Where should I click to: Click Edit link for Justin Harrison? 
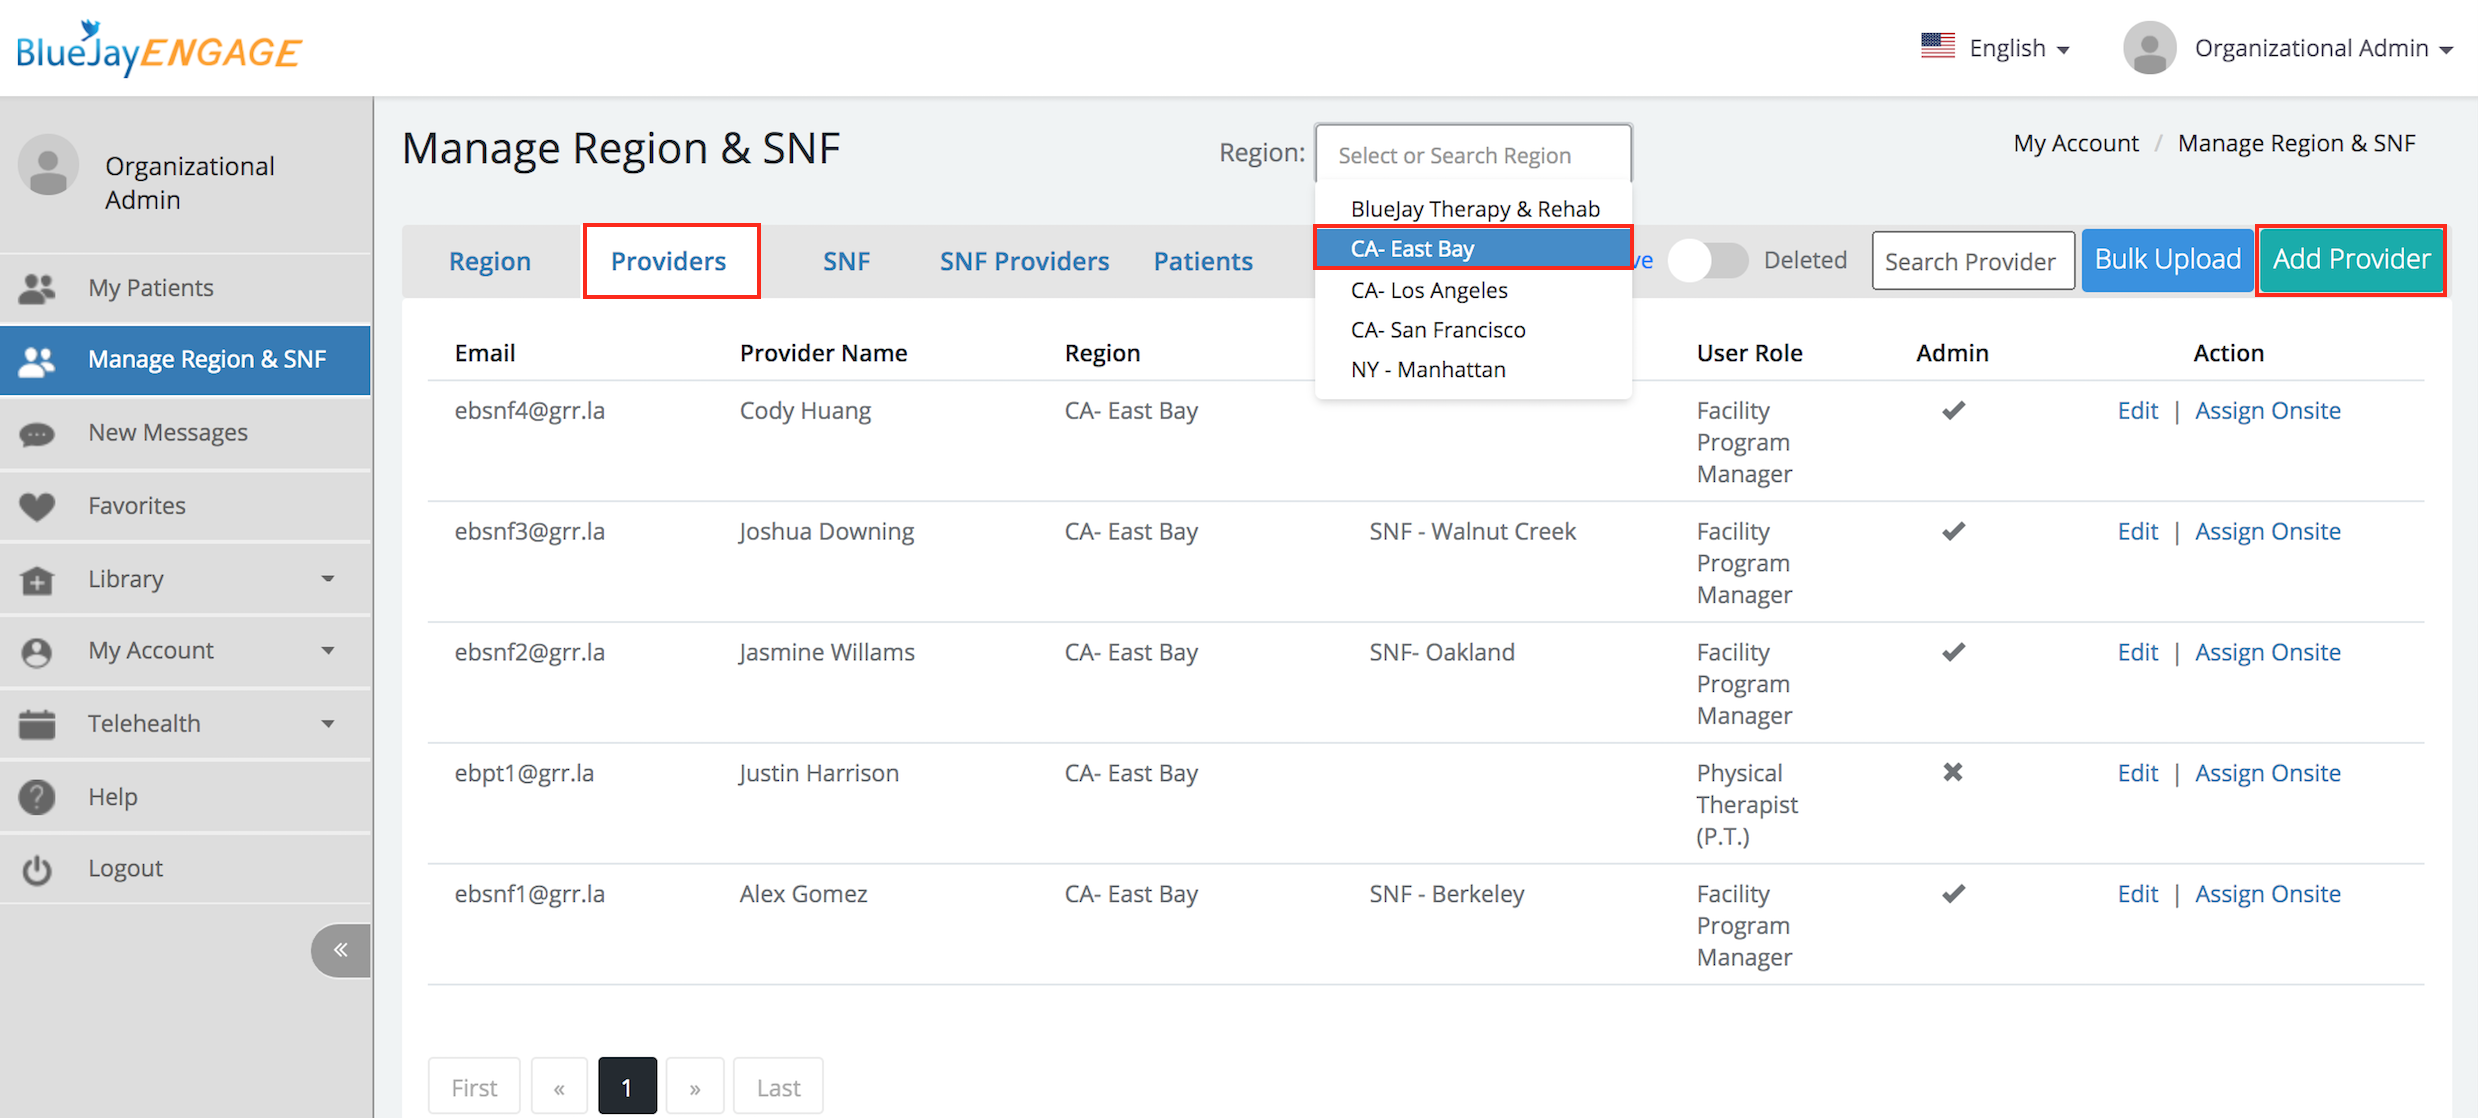click(x=2137, y=773)
